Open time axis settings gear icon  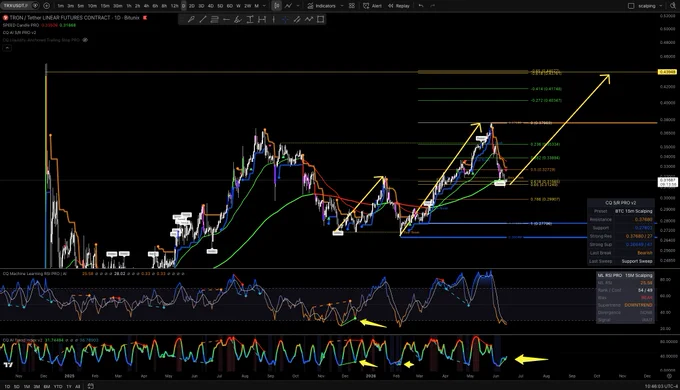pos(669,376)
